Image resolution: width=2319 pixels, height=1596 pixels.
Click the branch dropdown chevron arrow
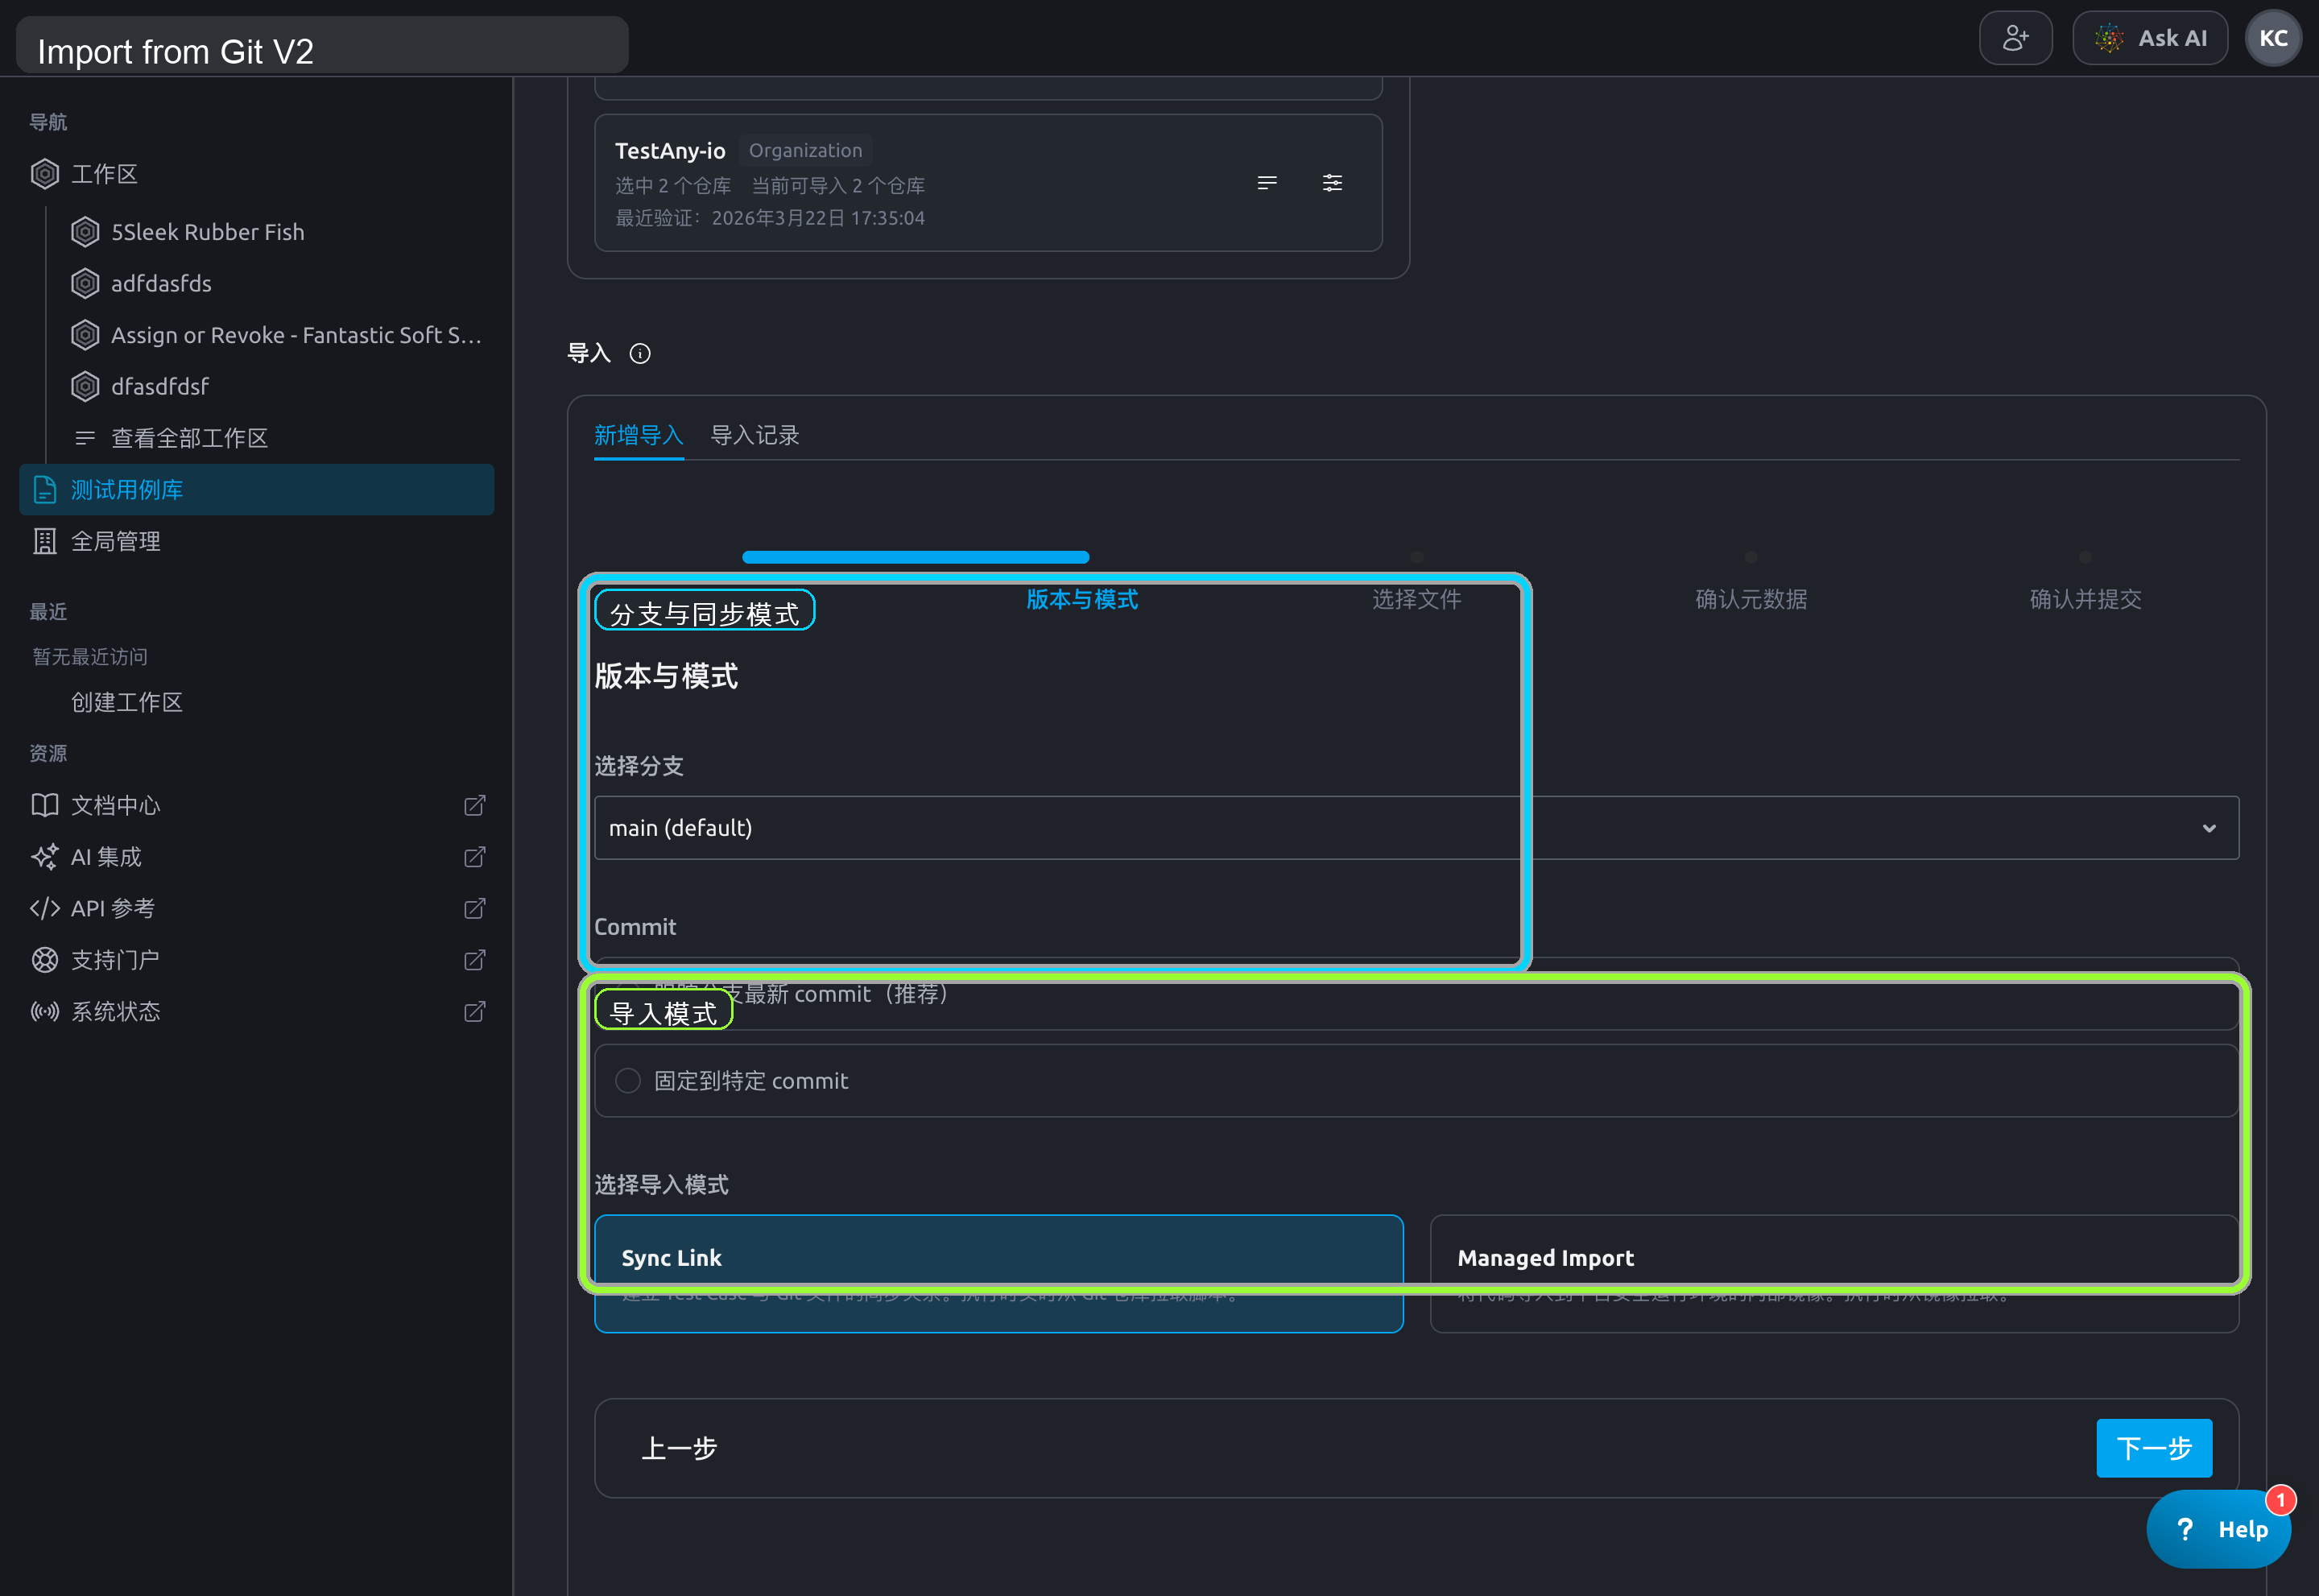click(2209, 828)
